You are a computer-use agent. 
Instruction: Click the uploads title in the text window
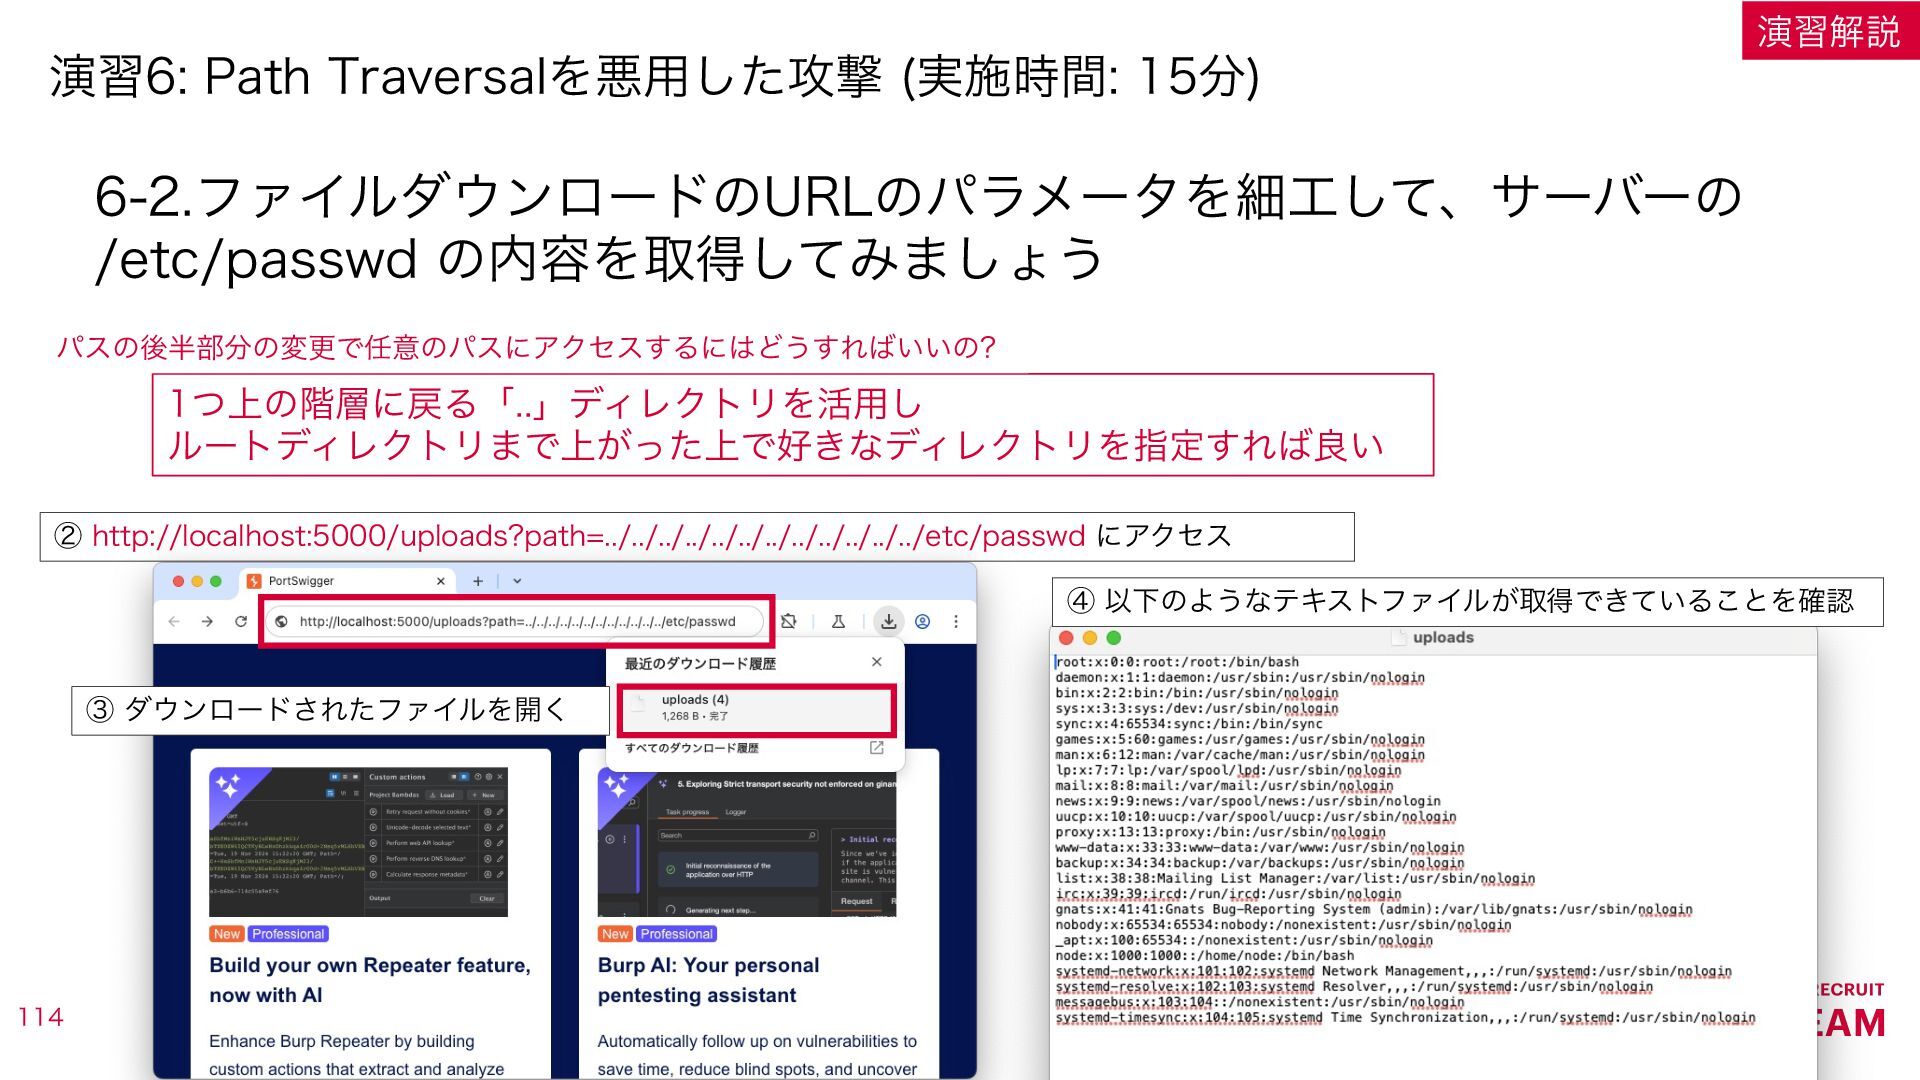click(x=1443, y=638)
